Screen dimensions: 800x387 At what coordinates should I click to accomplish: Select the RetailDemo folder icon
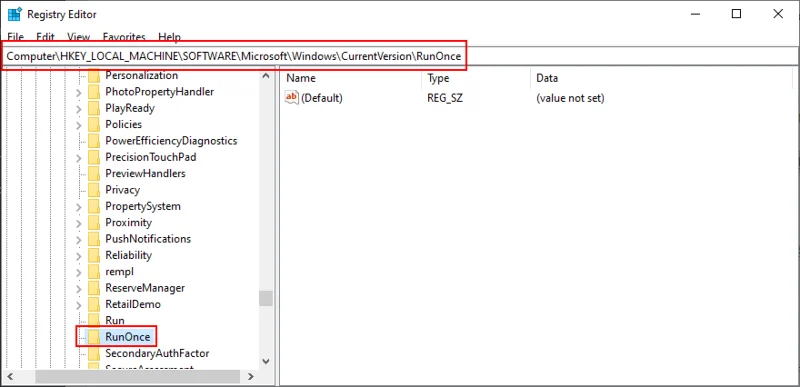pos(94,304)
